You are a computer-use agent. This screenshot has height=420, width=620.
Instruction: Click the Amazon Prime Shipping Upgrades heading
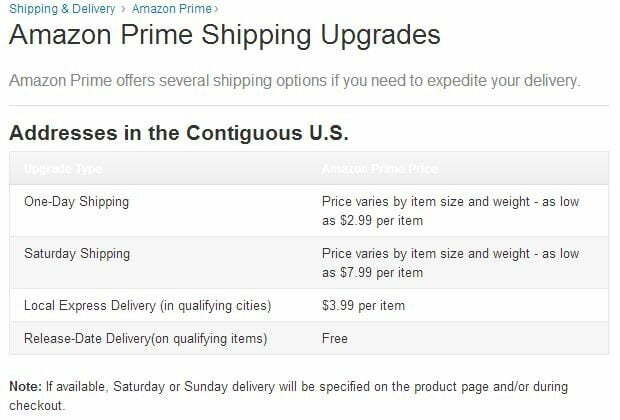pos(225,35)
